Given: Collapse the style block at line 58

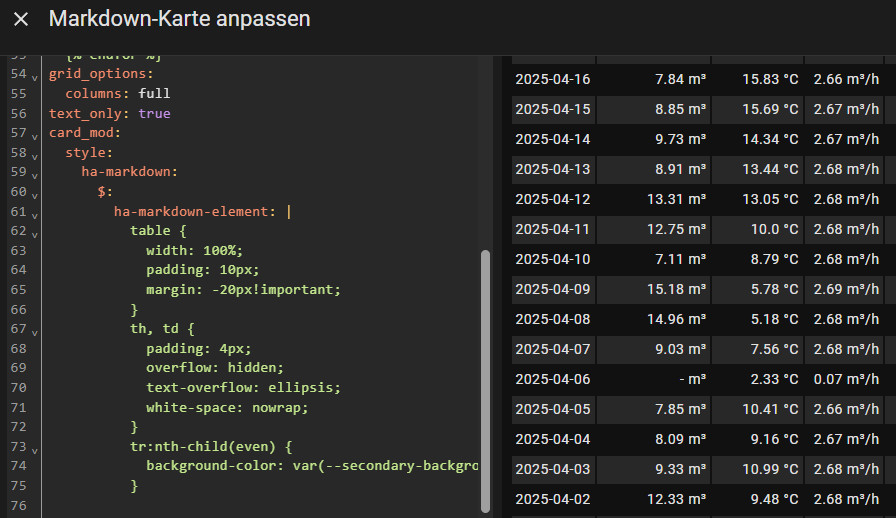Looking at the screenshot, I should click(x=35, y=155).
